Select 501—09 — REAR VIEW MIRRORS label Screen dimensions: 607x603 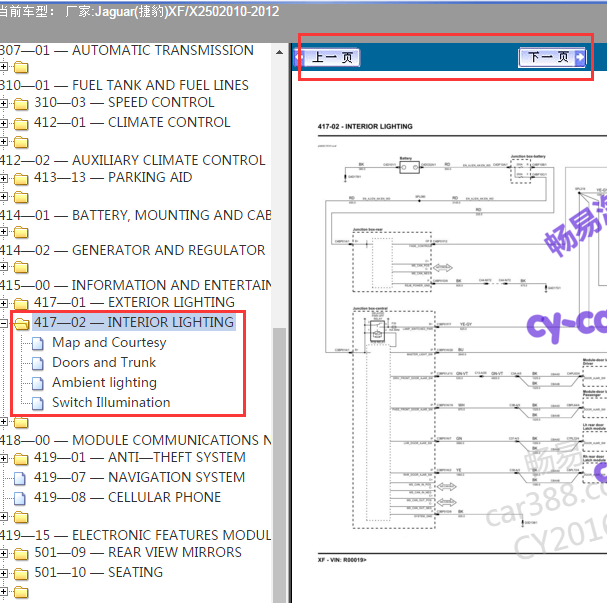138,552
